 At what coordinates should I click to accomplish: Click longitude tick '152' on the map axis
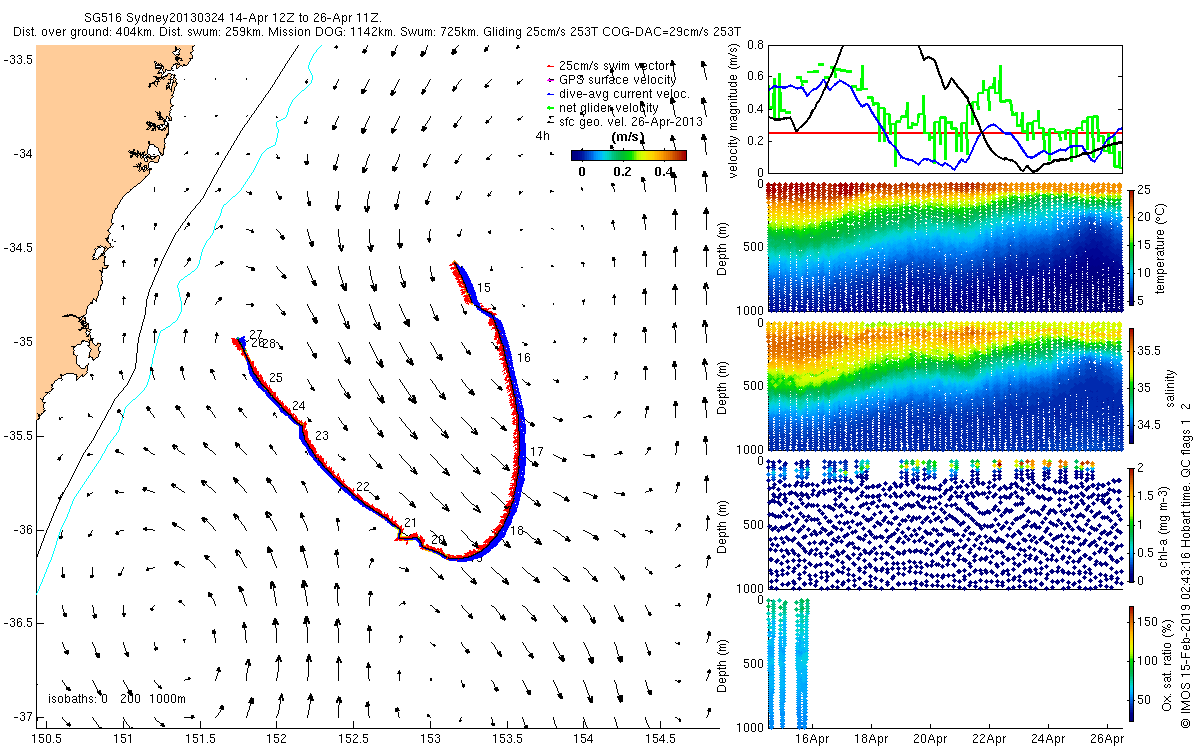277,739
